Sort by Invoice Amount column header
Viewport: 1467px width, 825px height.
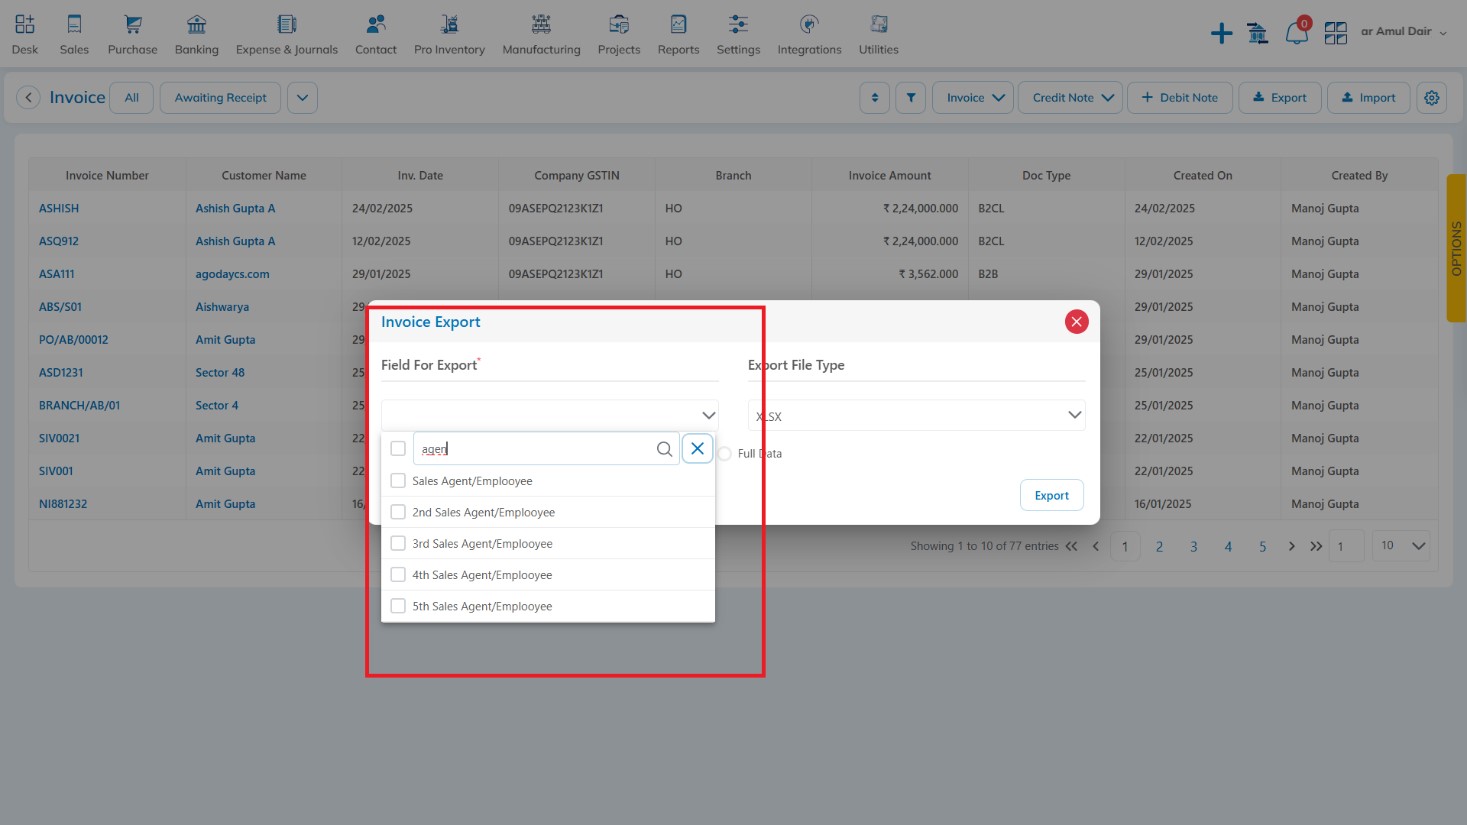(889, 175)
